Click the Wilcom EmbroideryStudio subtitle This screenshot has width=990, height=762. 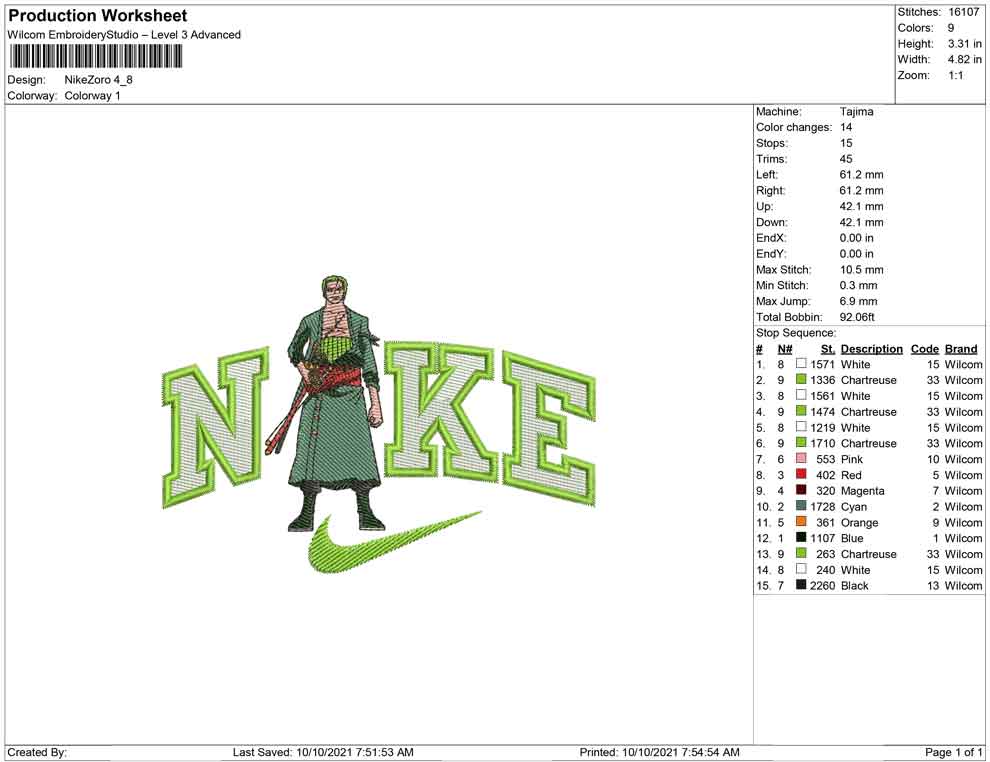[124, 35]
